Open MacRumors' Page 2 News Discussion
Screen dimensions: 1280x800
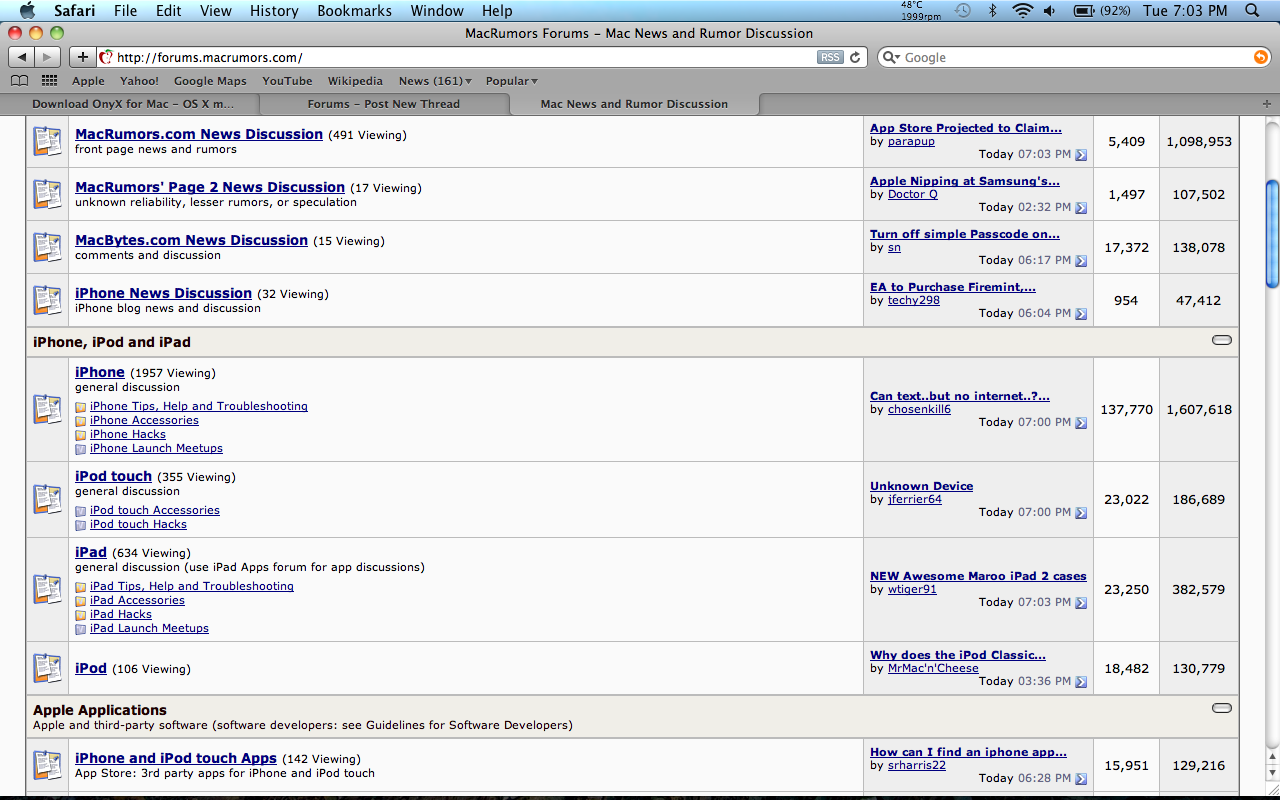[x=210, y=187]
